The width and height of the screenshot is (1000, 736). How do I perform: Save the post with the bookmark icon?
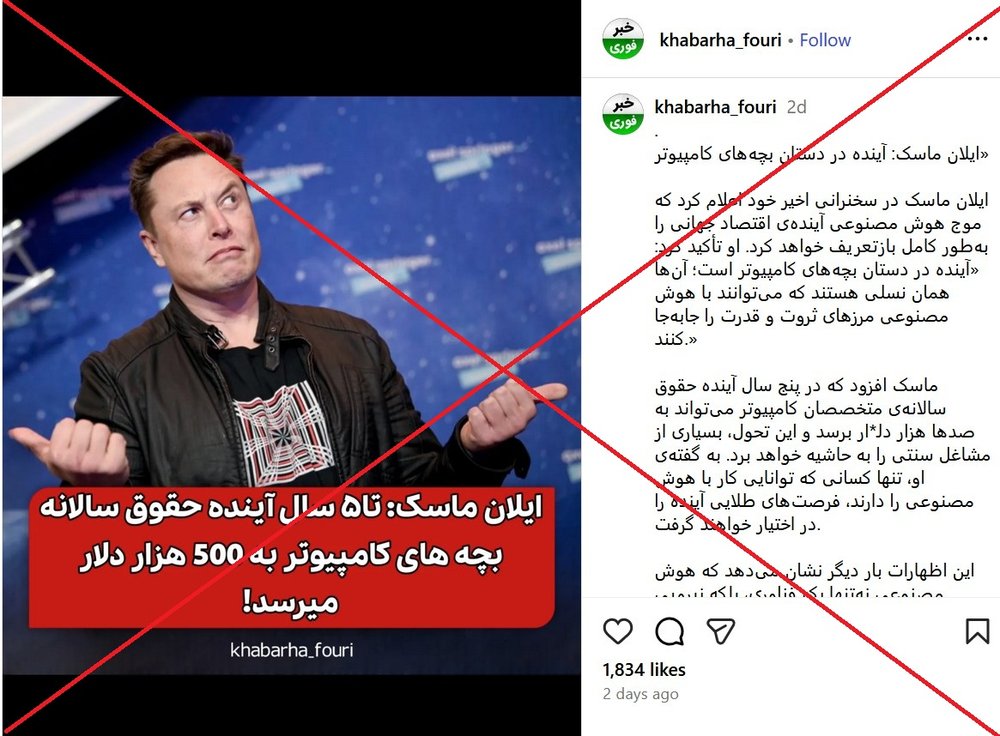tap(976, 631)
